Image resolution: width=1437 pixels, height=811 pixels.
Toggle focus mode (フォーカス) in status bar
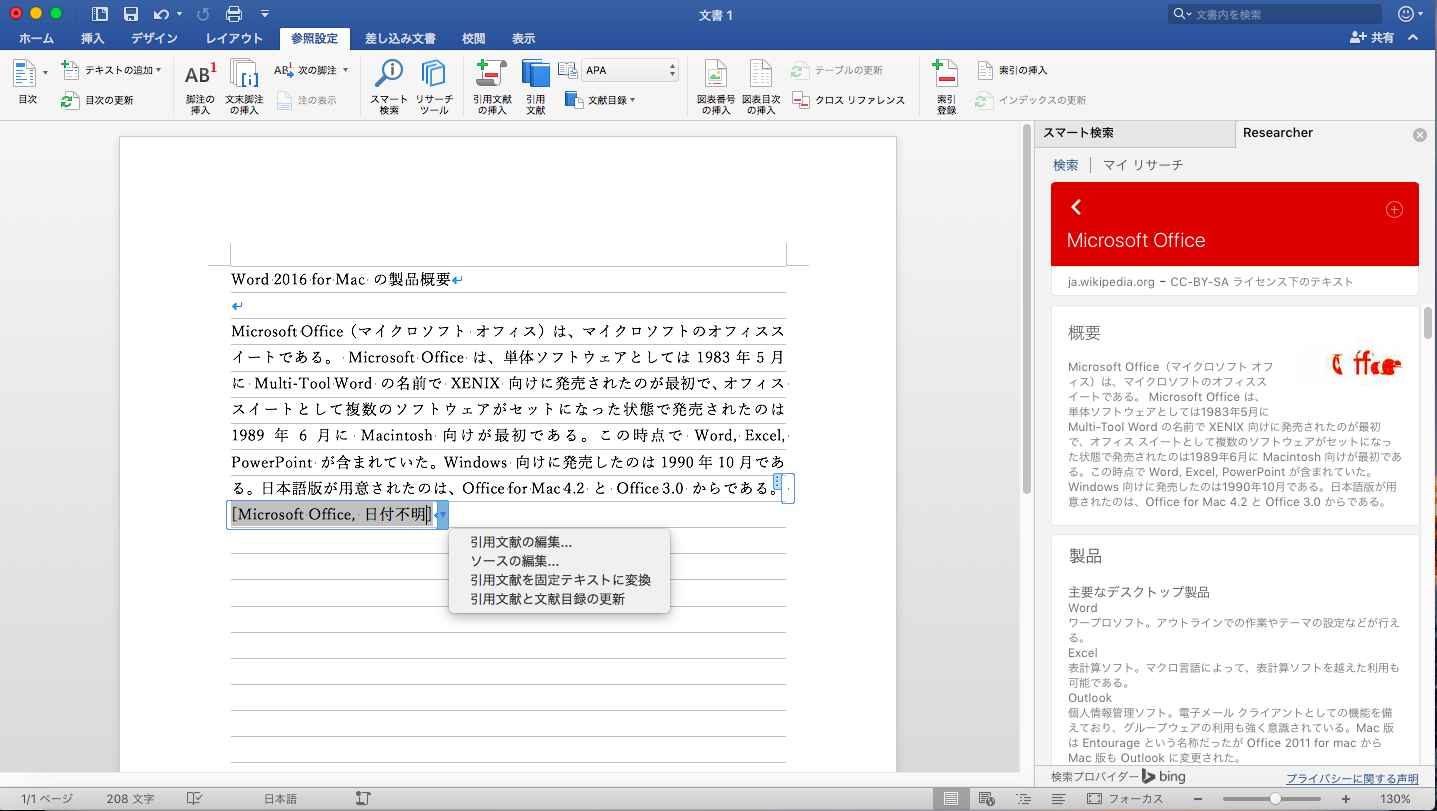tap(1125, 799)
